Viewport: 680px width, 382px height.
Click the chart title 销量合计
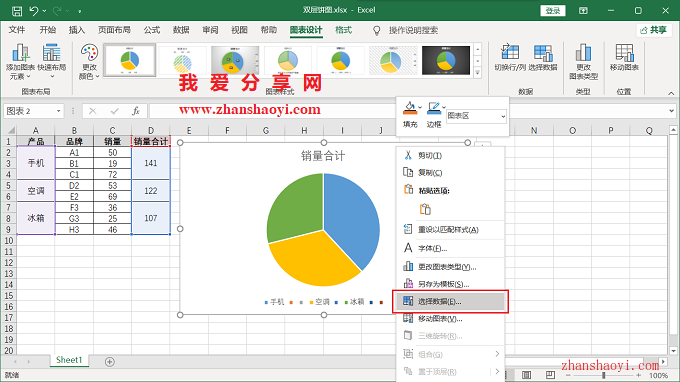[323, 156]
